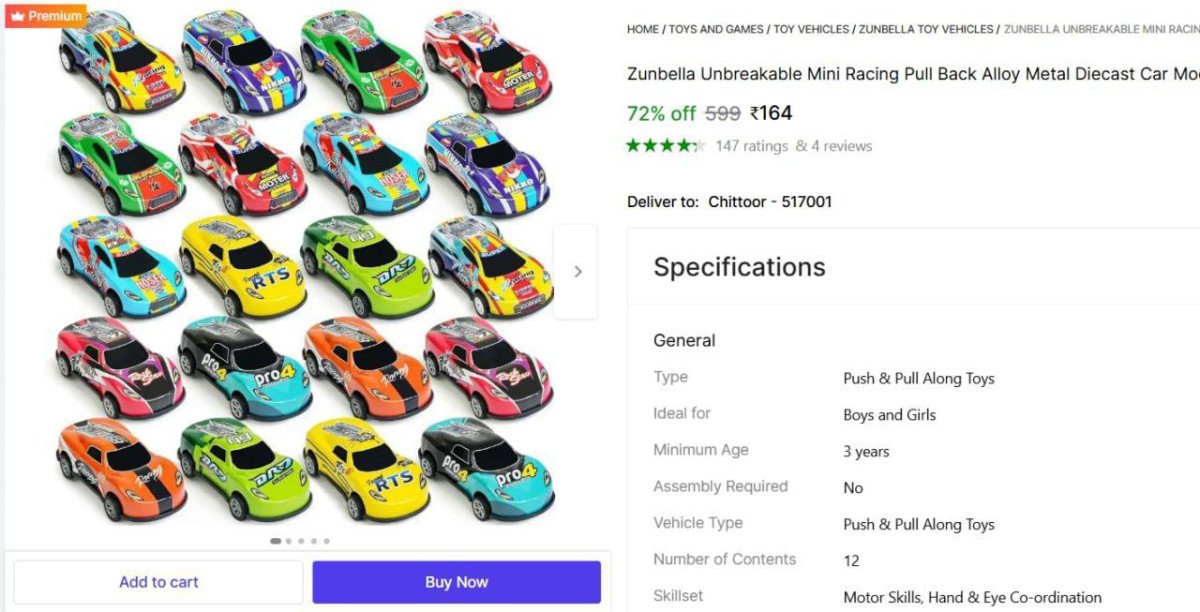
Task: Open the Toy Vehicles breadcrumb
Action: pos(811,30)
